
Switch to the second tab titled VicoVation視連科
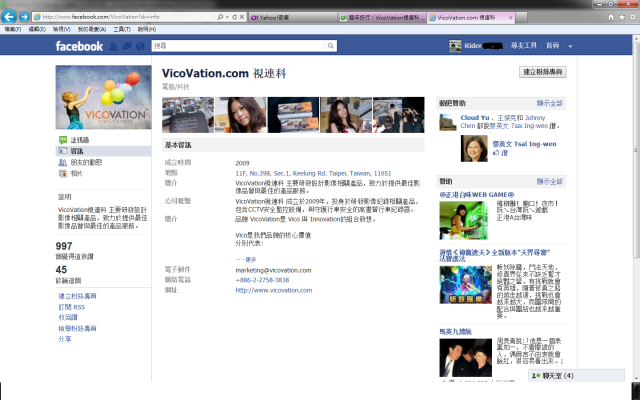point(382,18)
